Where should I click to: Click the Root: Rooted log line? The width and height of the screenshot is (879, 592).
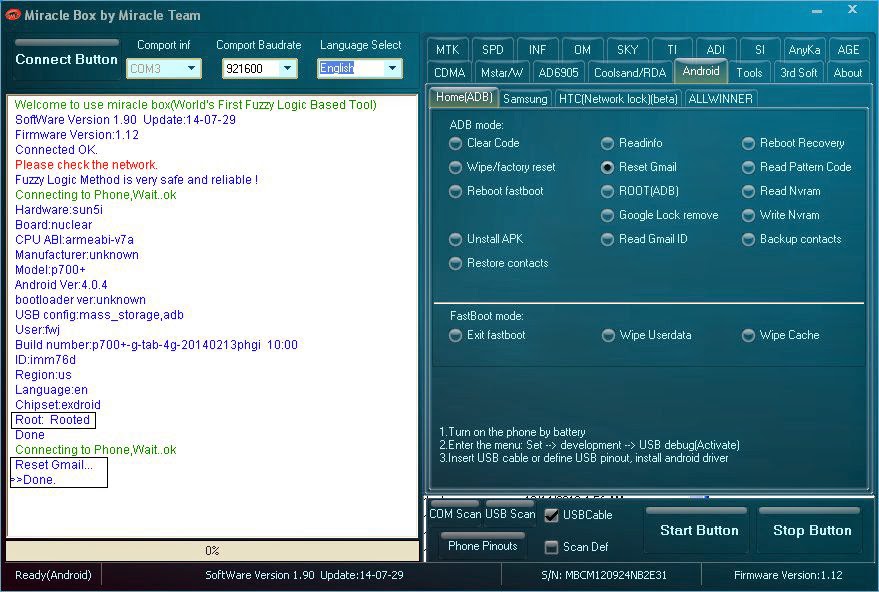(x=53, y=420)
